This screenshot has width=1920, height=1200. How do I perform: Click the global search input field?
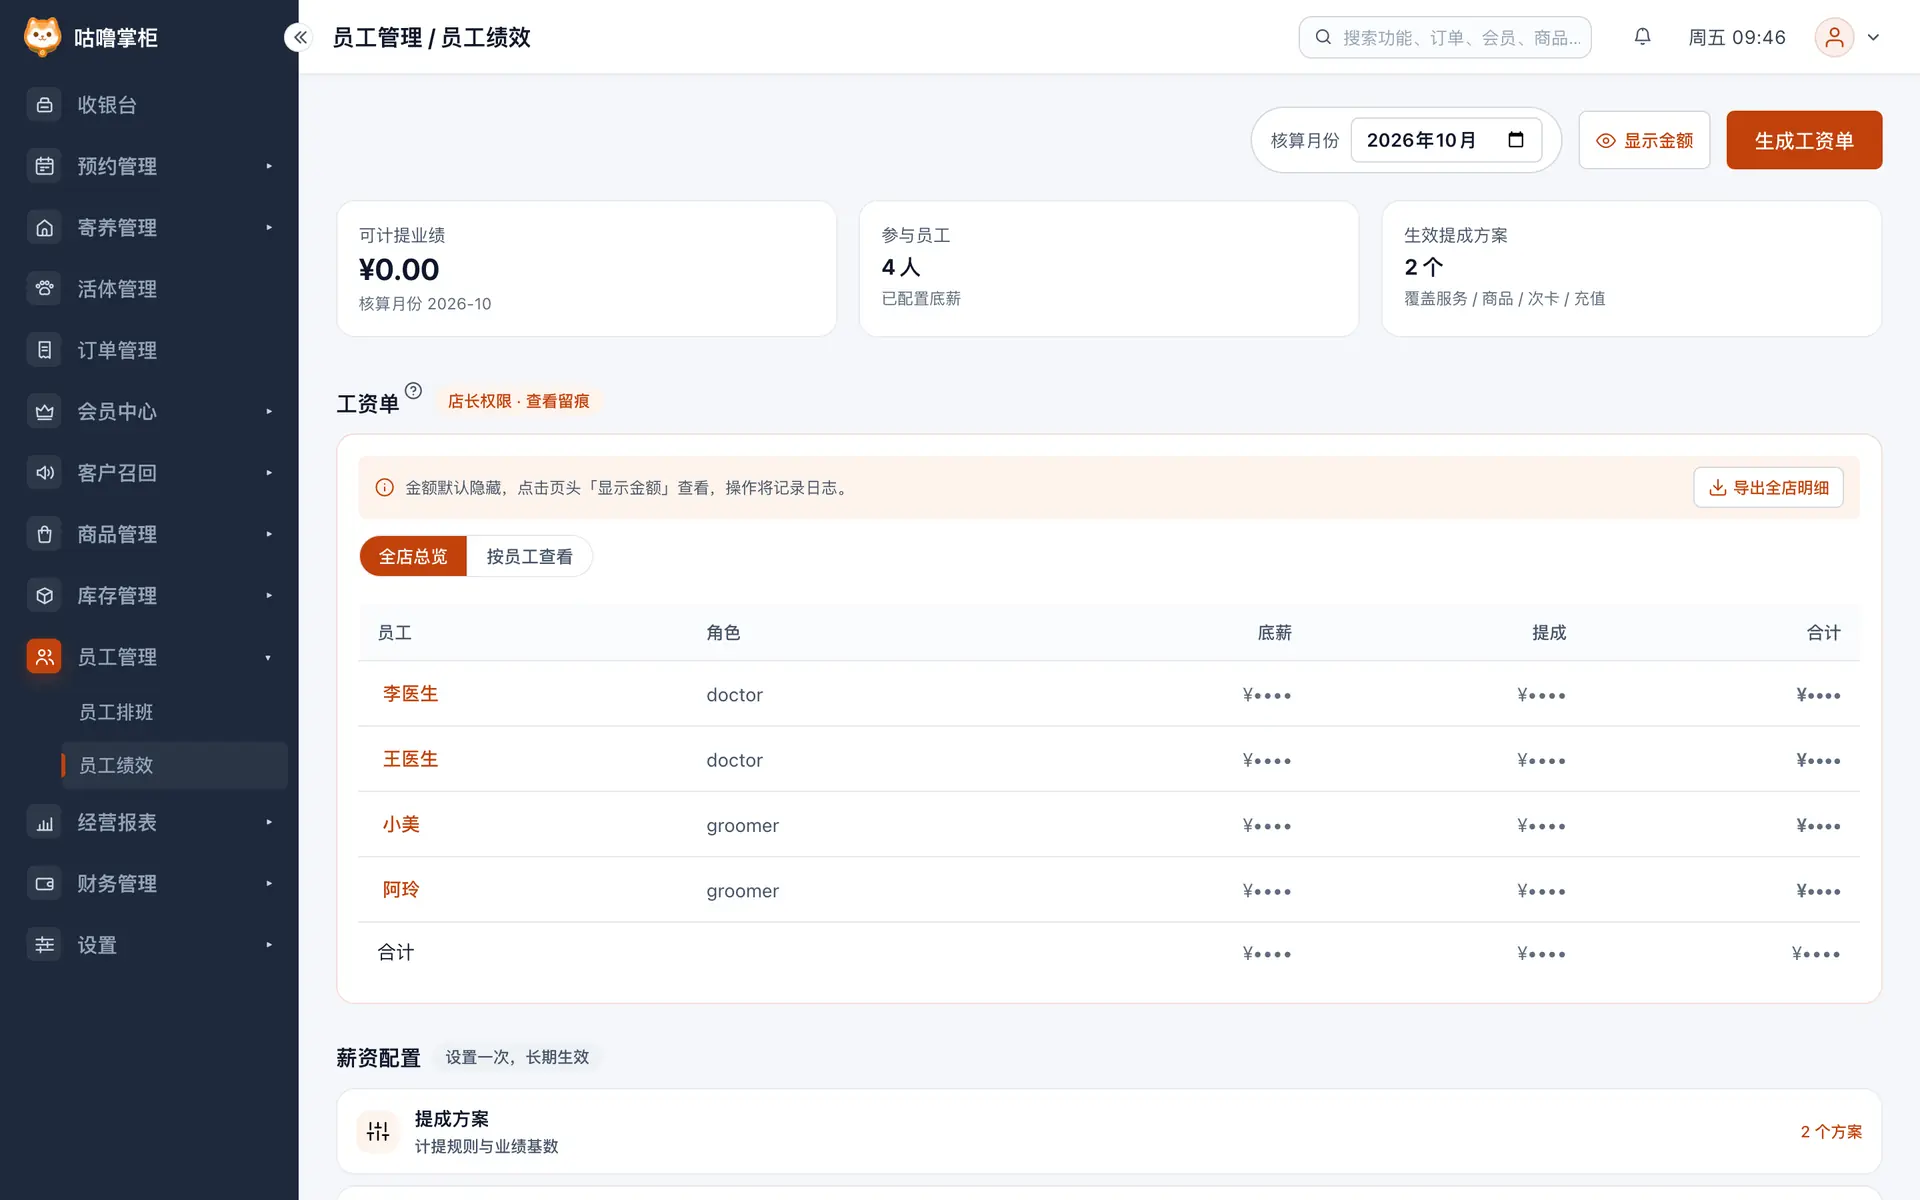coord(1445,37)
